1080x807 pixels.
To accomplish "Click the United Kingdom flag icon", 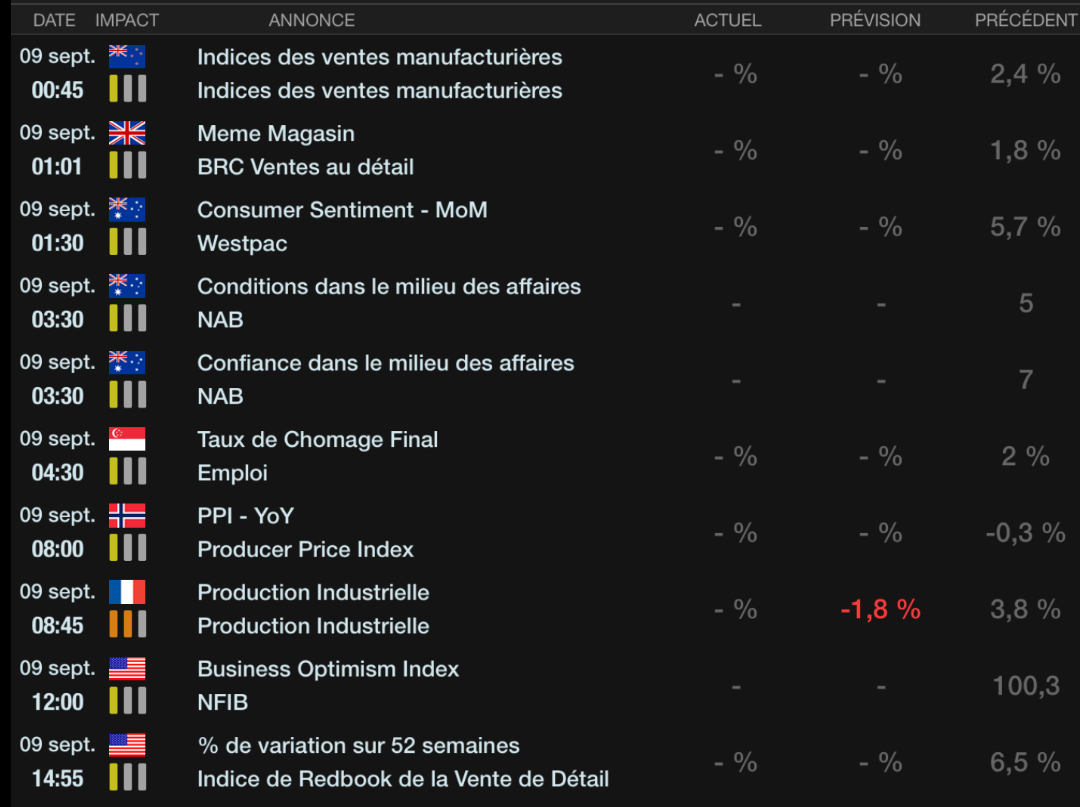I will 127,133.
